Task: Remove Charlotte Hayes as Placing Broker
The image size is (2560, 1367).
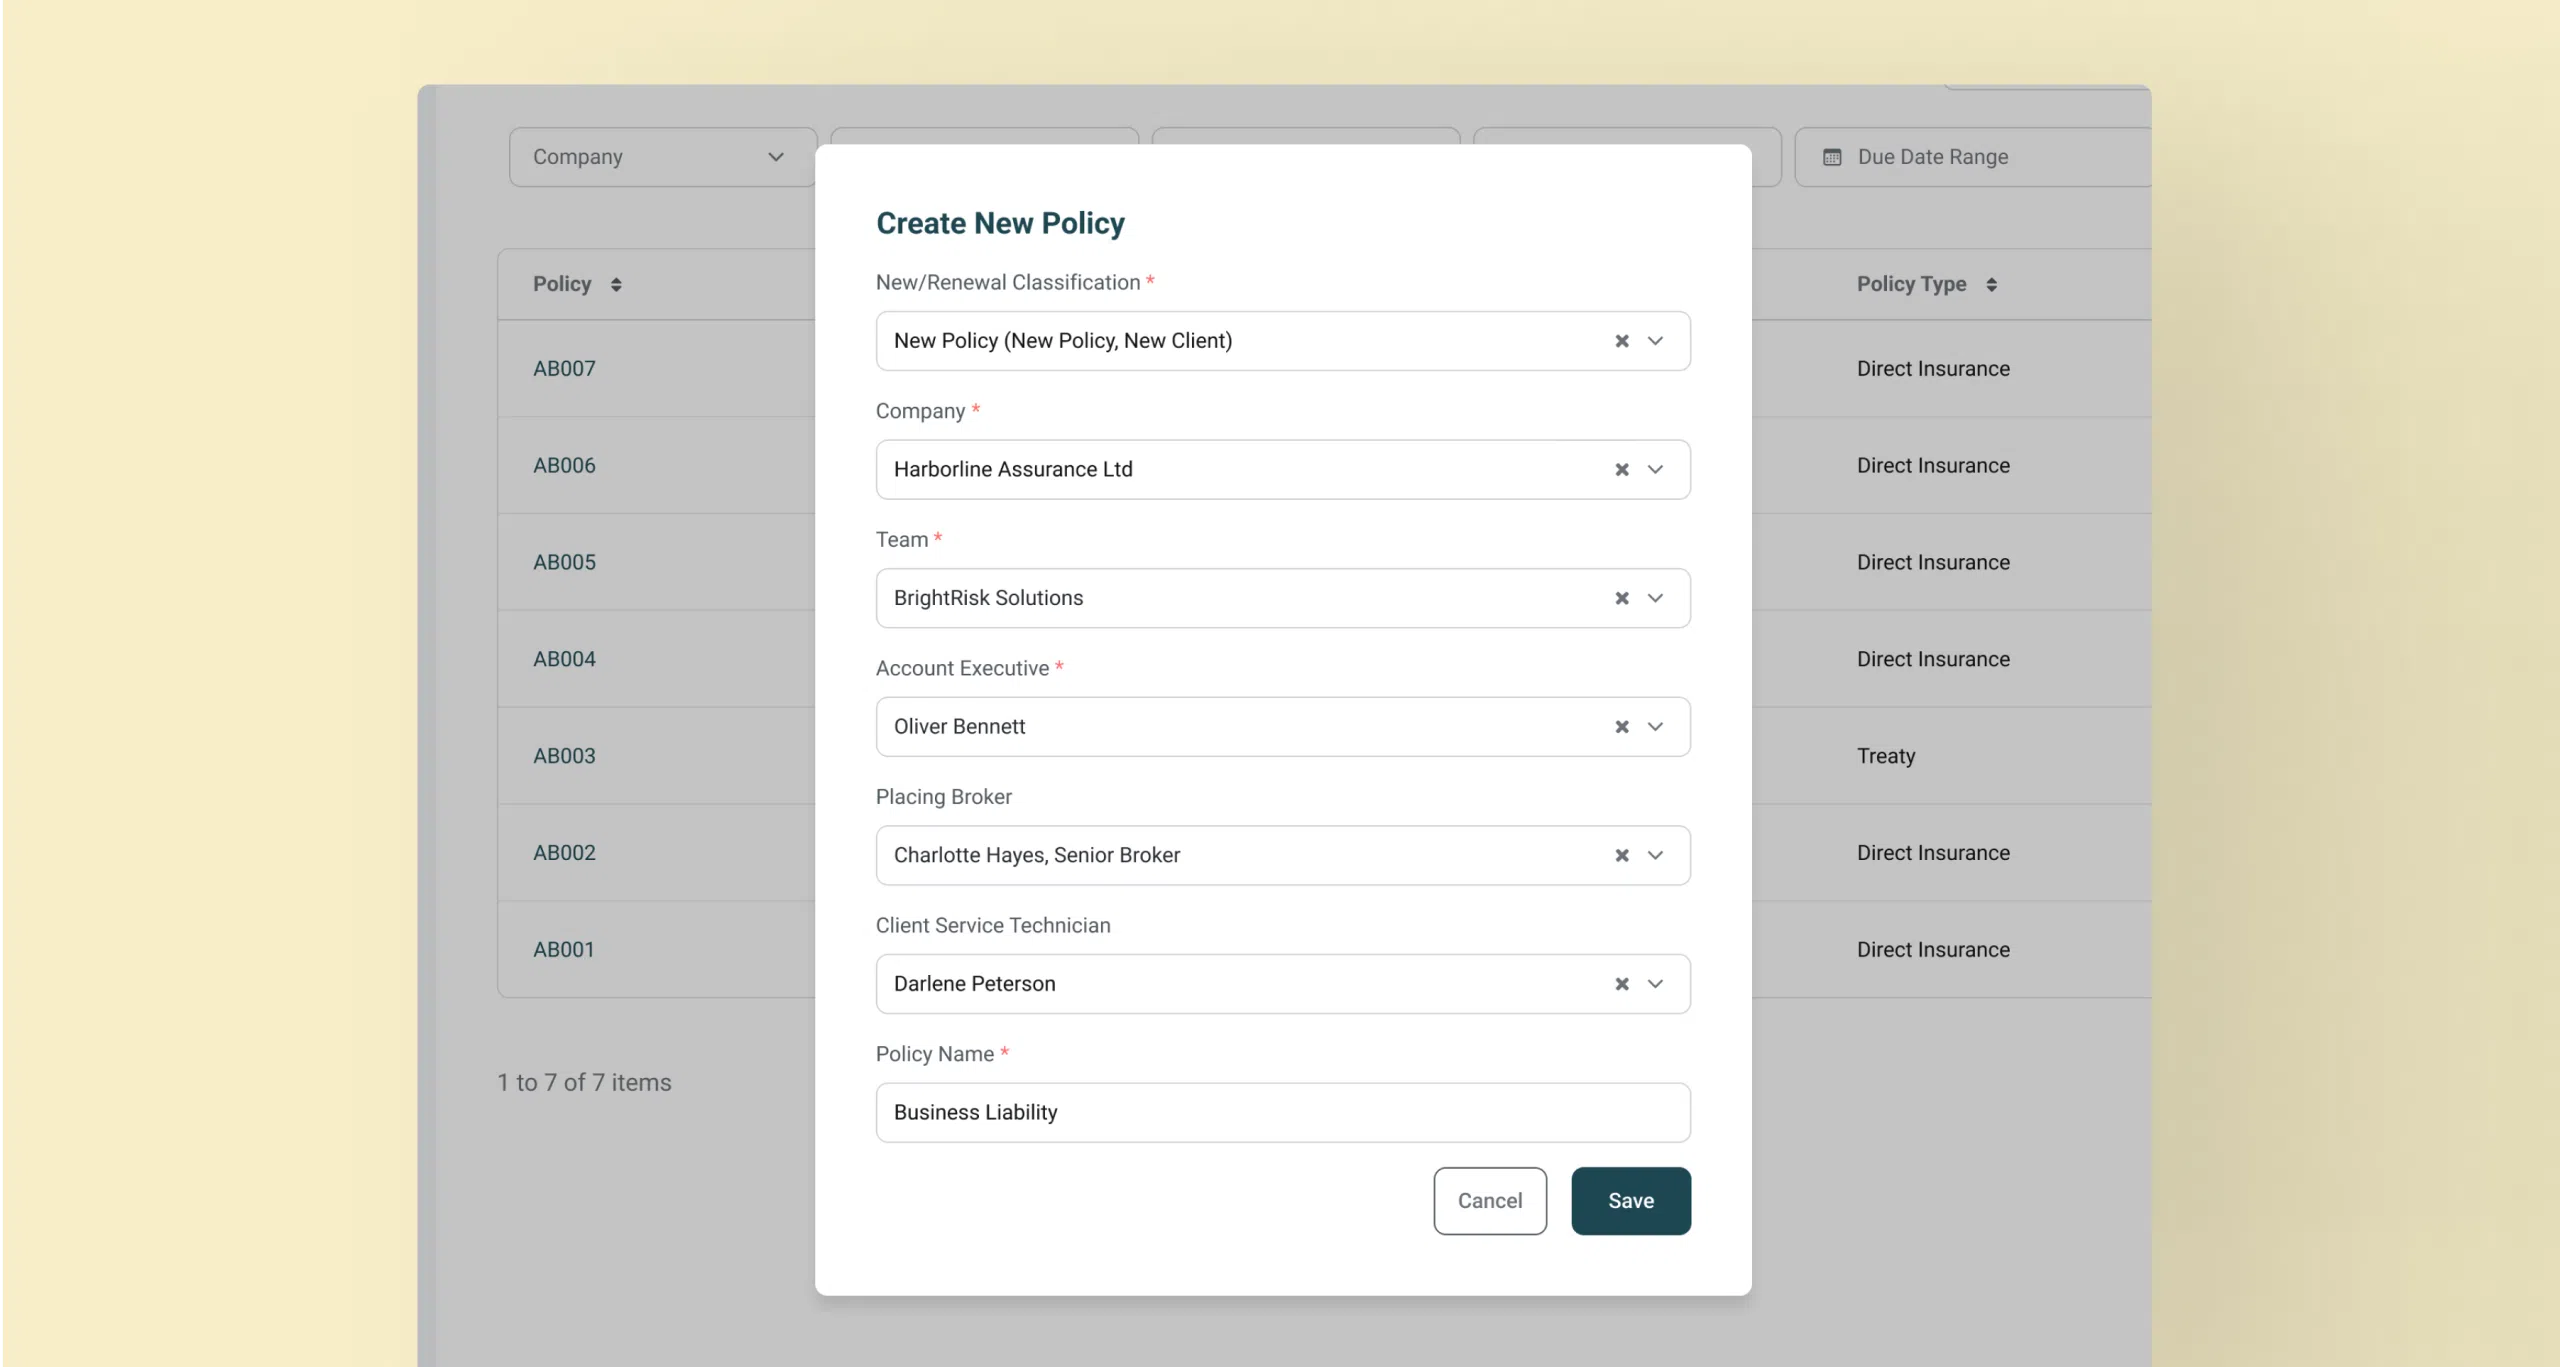Action: [x=1620, y=855]
